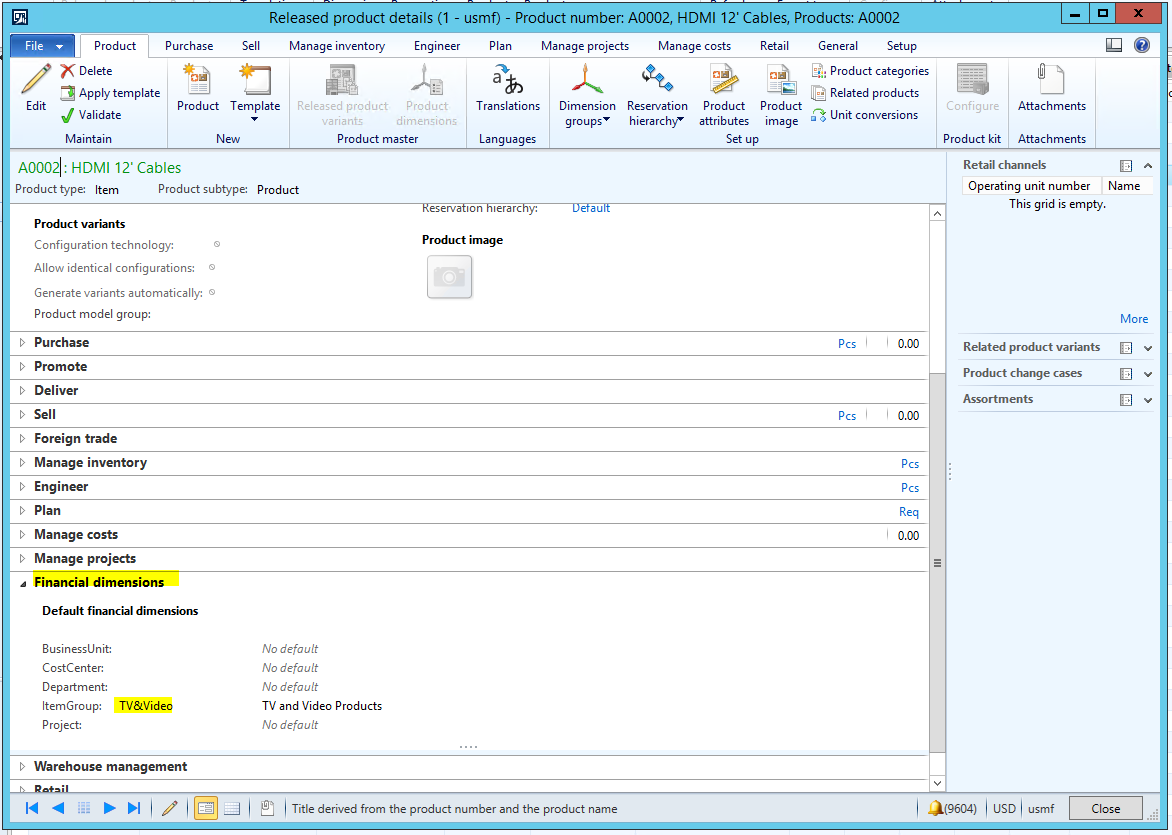Click the Attachments paperclip icon
The width and height of the screenshot is (1172, 835).
click(x=1051, y=80)
